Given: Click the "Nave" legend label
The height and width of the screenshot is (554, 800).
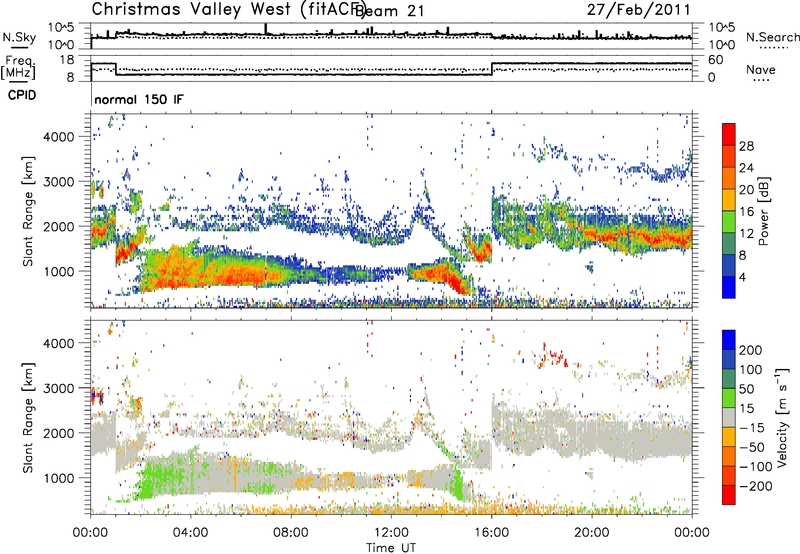Looking at the screenshot, I should click(x=761, y=69).
